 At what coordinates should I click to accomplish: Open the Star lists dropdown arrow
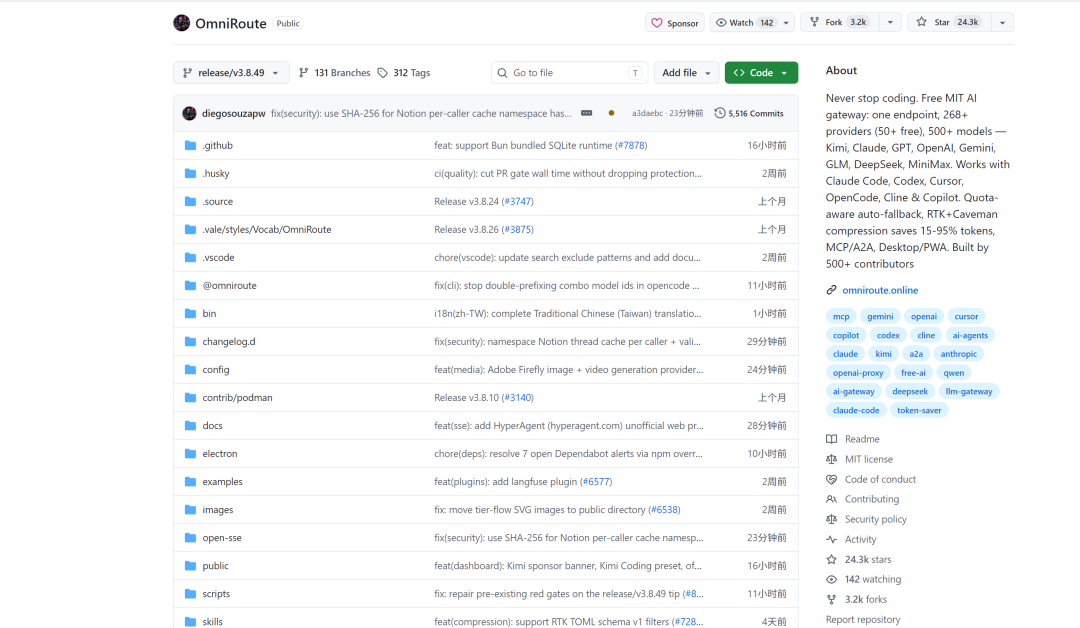[x=1002, y=23]
